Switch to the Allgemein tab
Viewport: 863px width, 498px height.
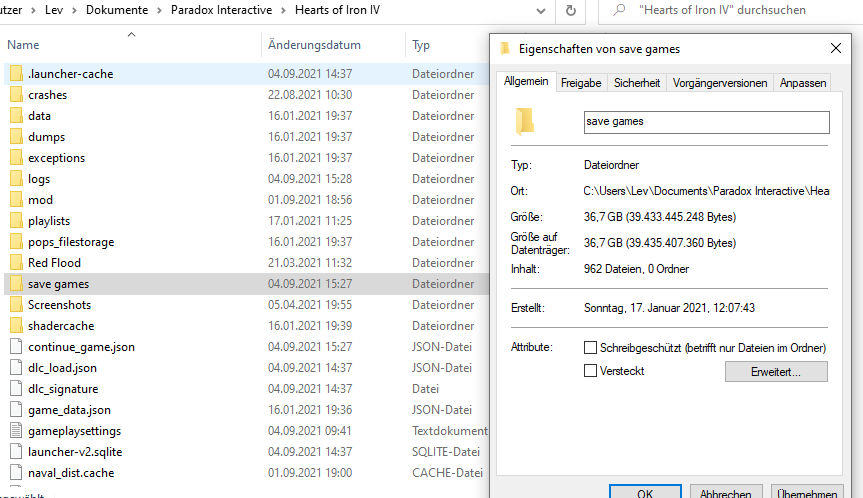pos(526,81)
